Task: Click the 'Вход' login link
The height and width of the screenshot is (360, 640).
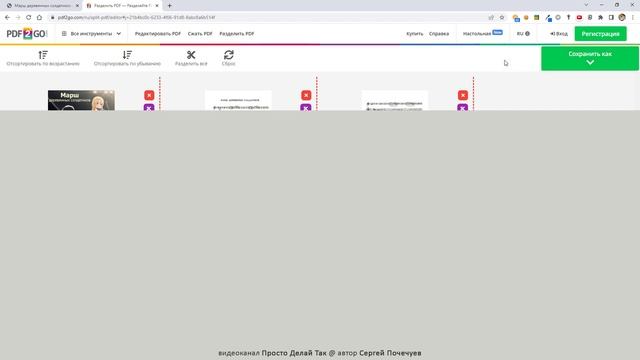Action: [558, 34]
